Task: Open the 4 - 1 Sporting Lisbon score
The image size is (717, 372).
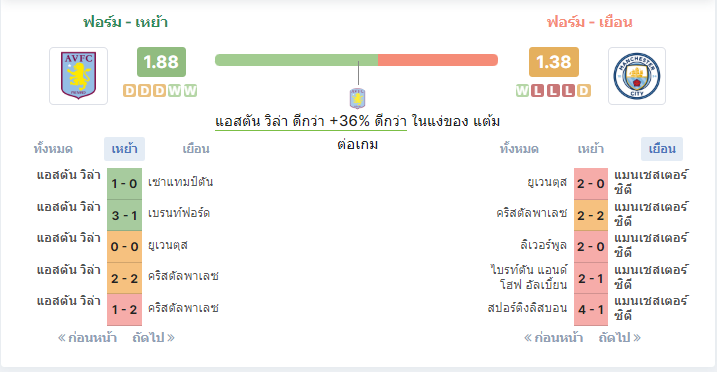Action: 591,309
